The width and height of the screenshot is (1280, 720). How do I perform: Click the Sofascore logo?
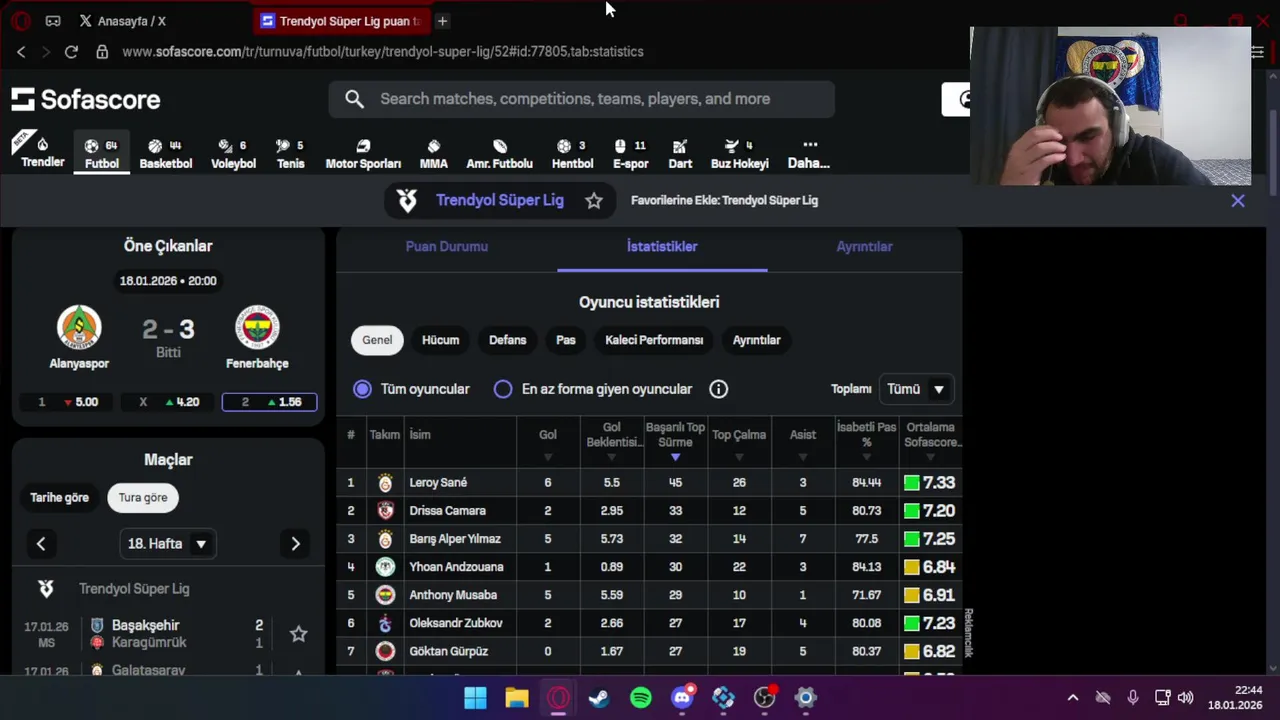(86, 99)
